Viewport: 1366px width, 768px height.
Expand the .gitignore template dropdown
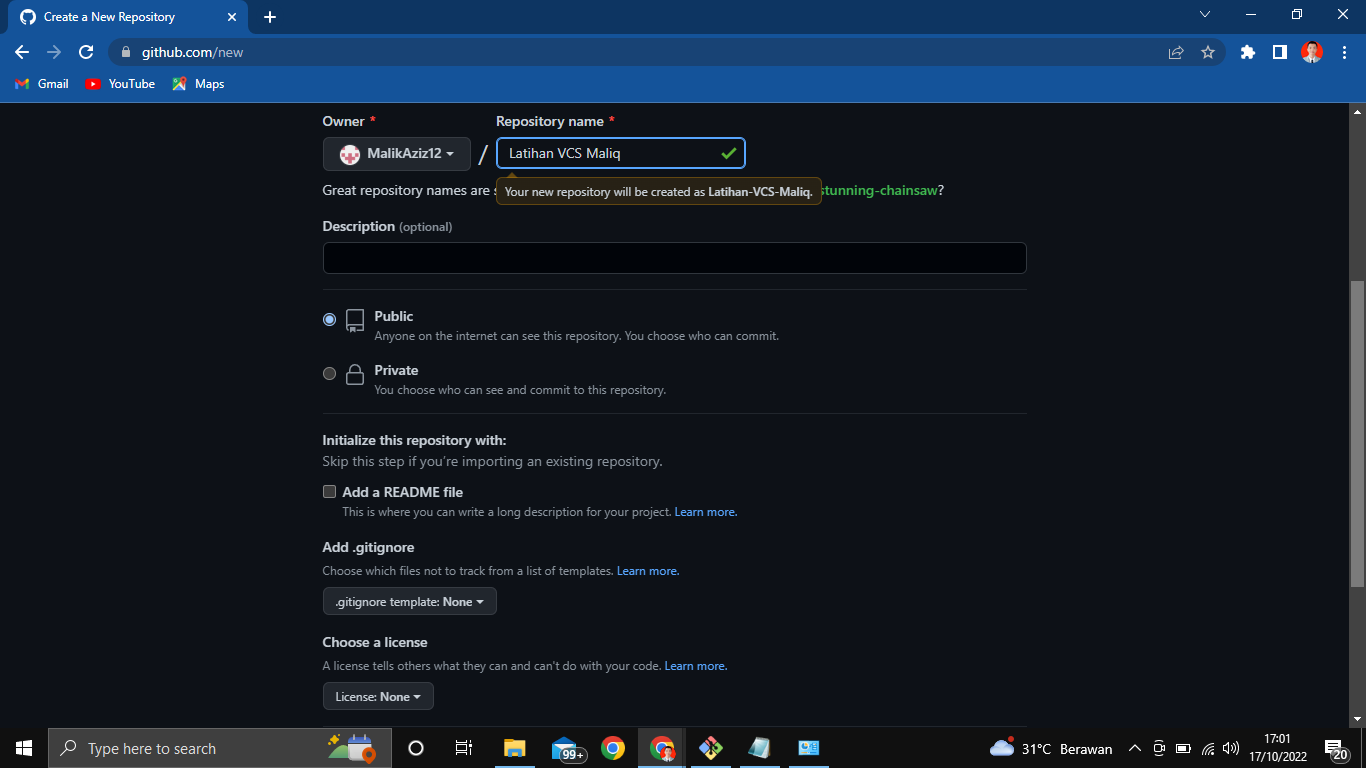coord(409,602)
